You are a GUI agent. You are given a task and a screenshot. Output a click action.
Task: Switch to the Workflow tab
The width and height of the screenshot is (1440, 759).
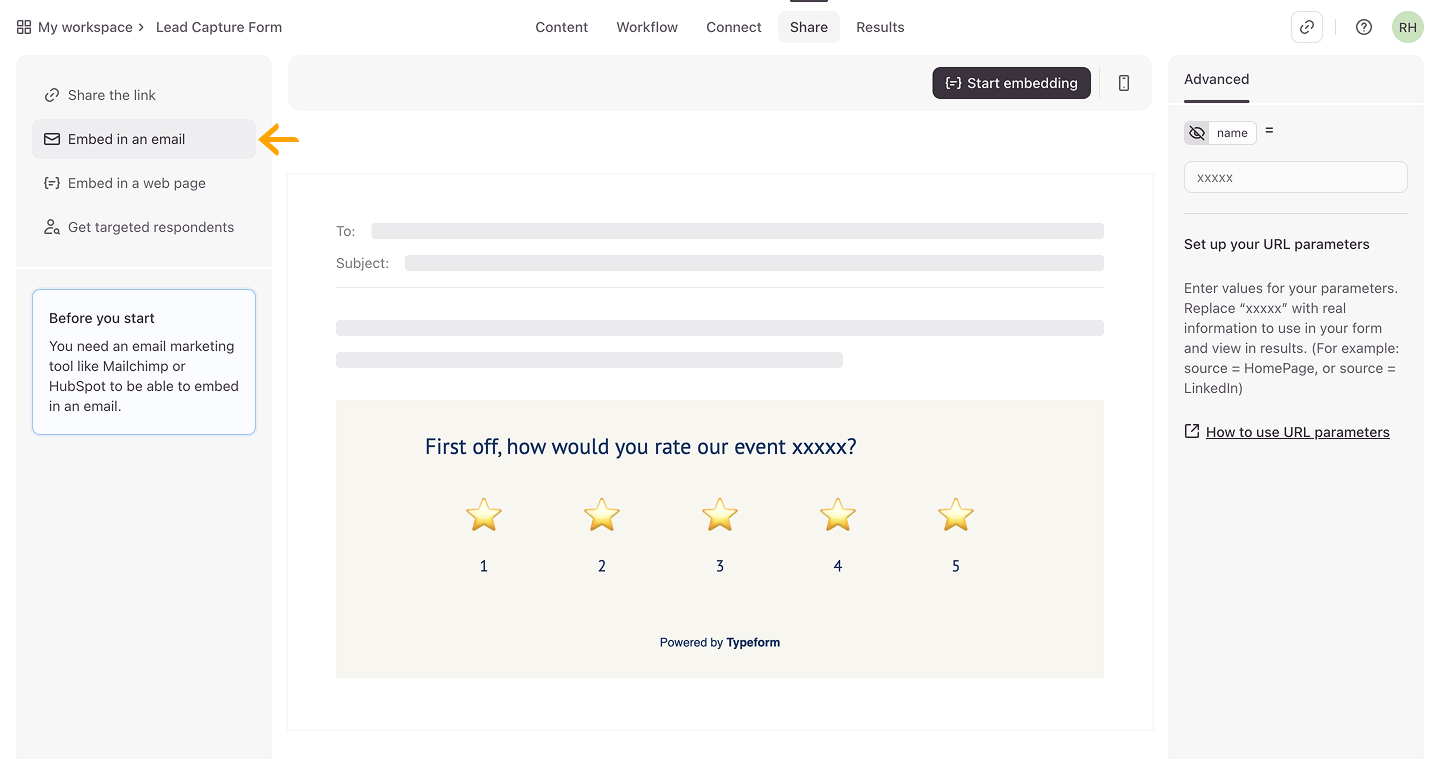click(x=647, y=27)
